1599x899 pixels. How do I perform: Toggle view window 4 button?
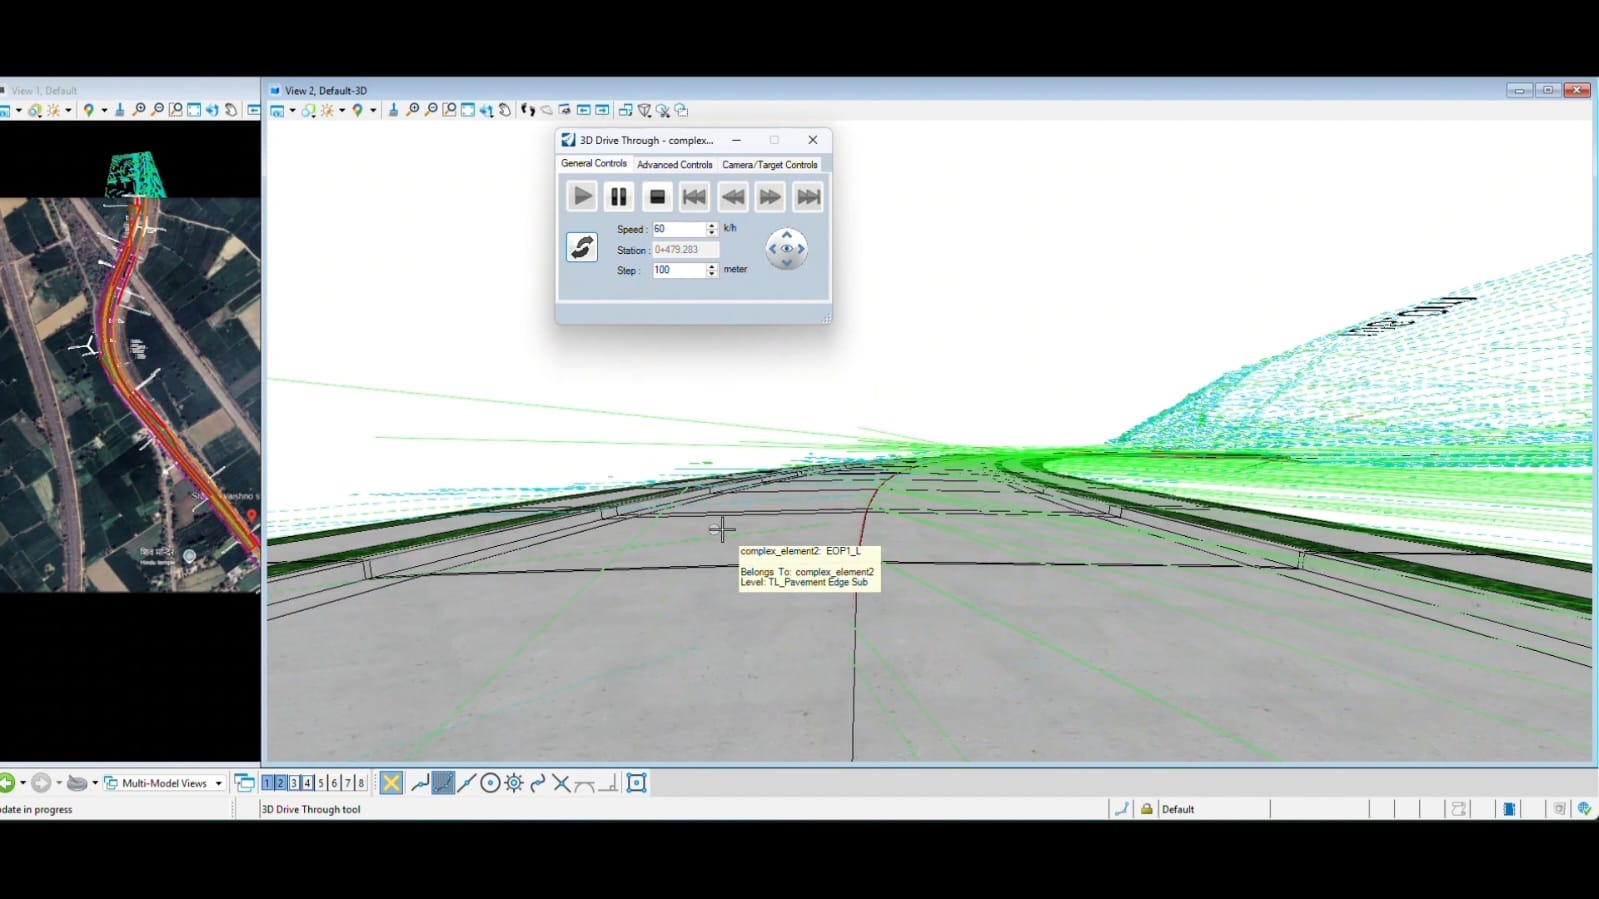tap(307, 783)
